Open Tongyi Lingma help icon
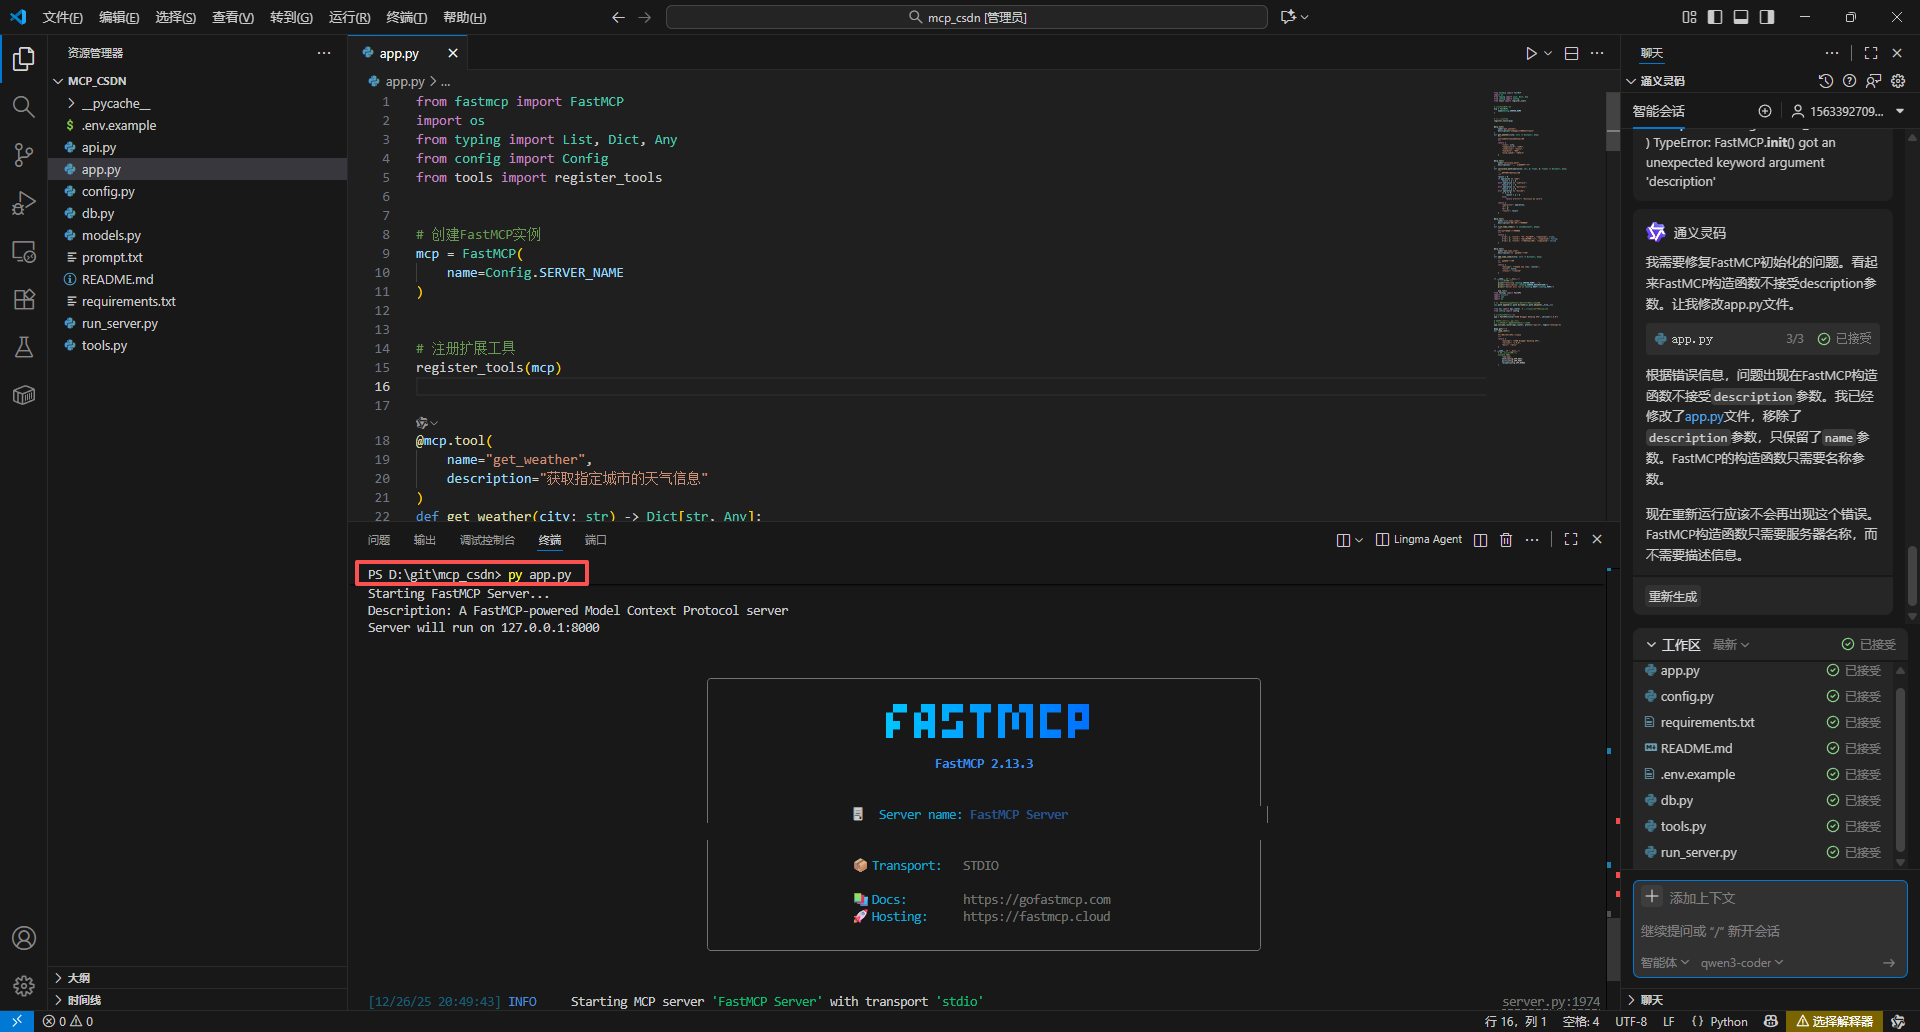Screen dimensions: 1920x1032 [x=1849, y=81]
